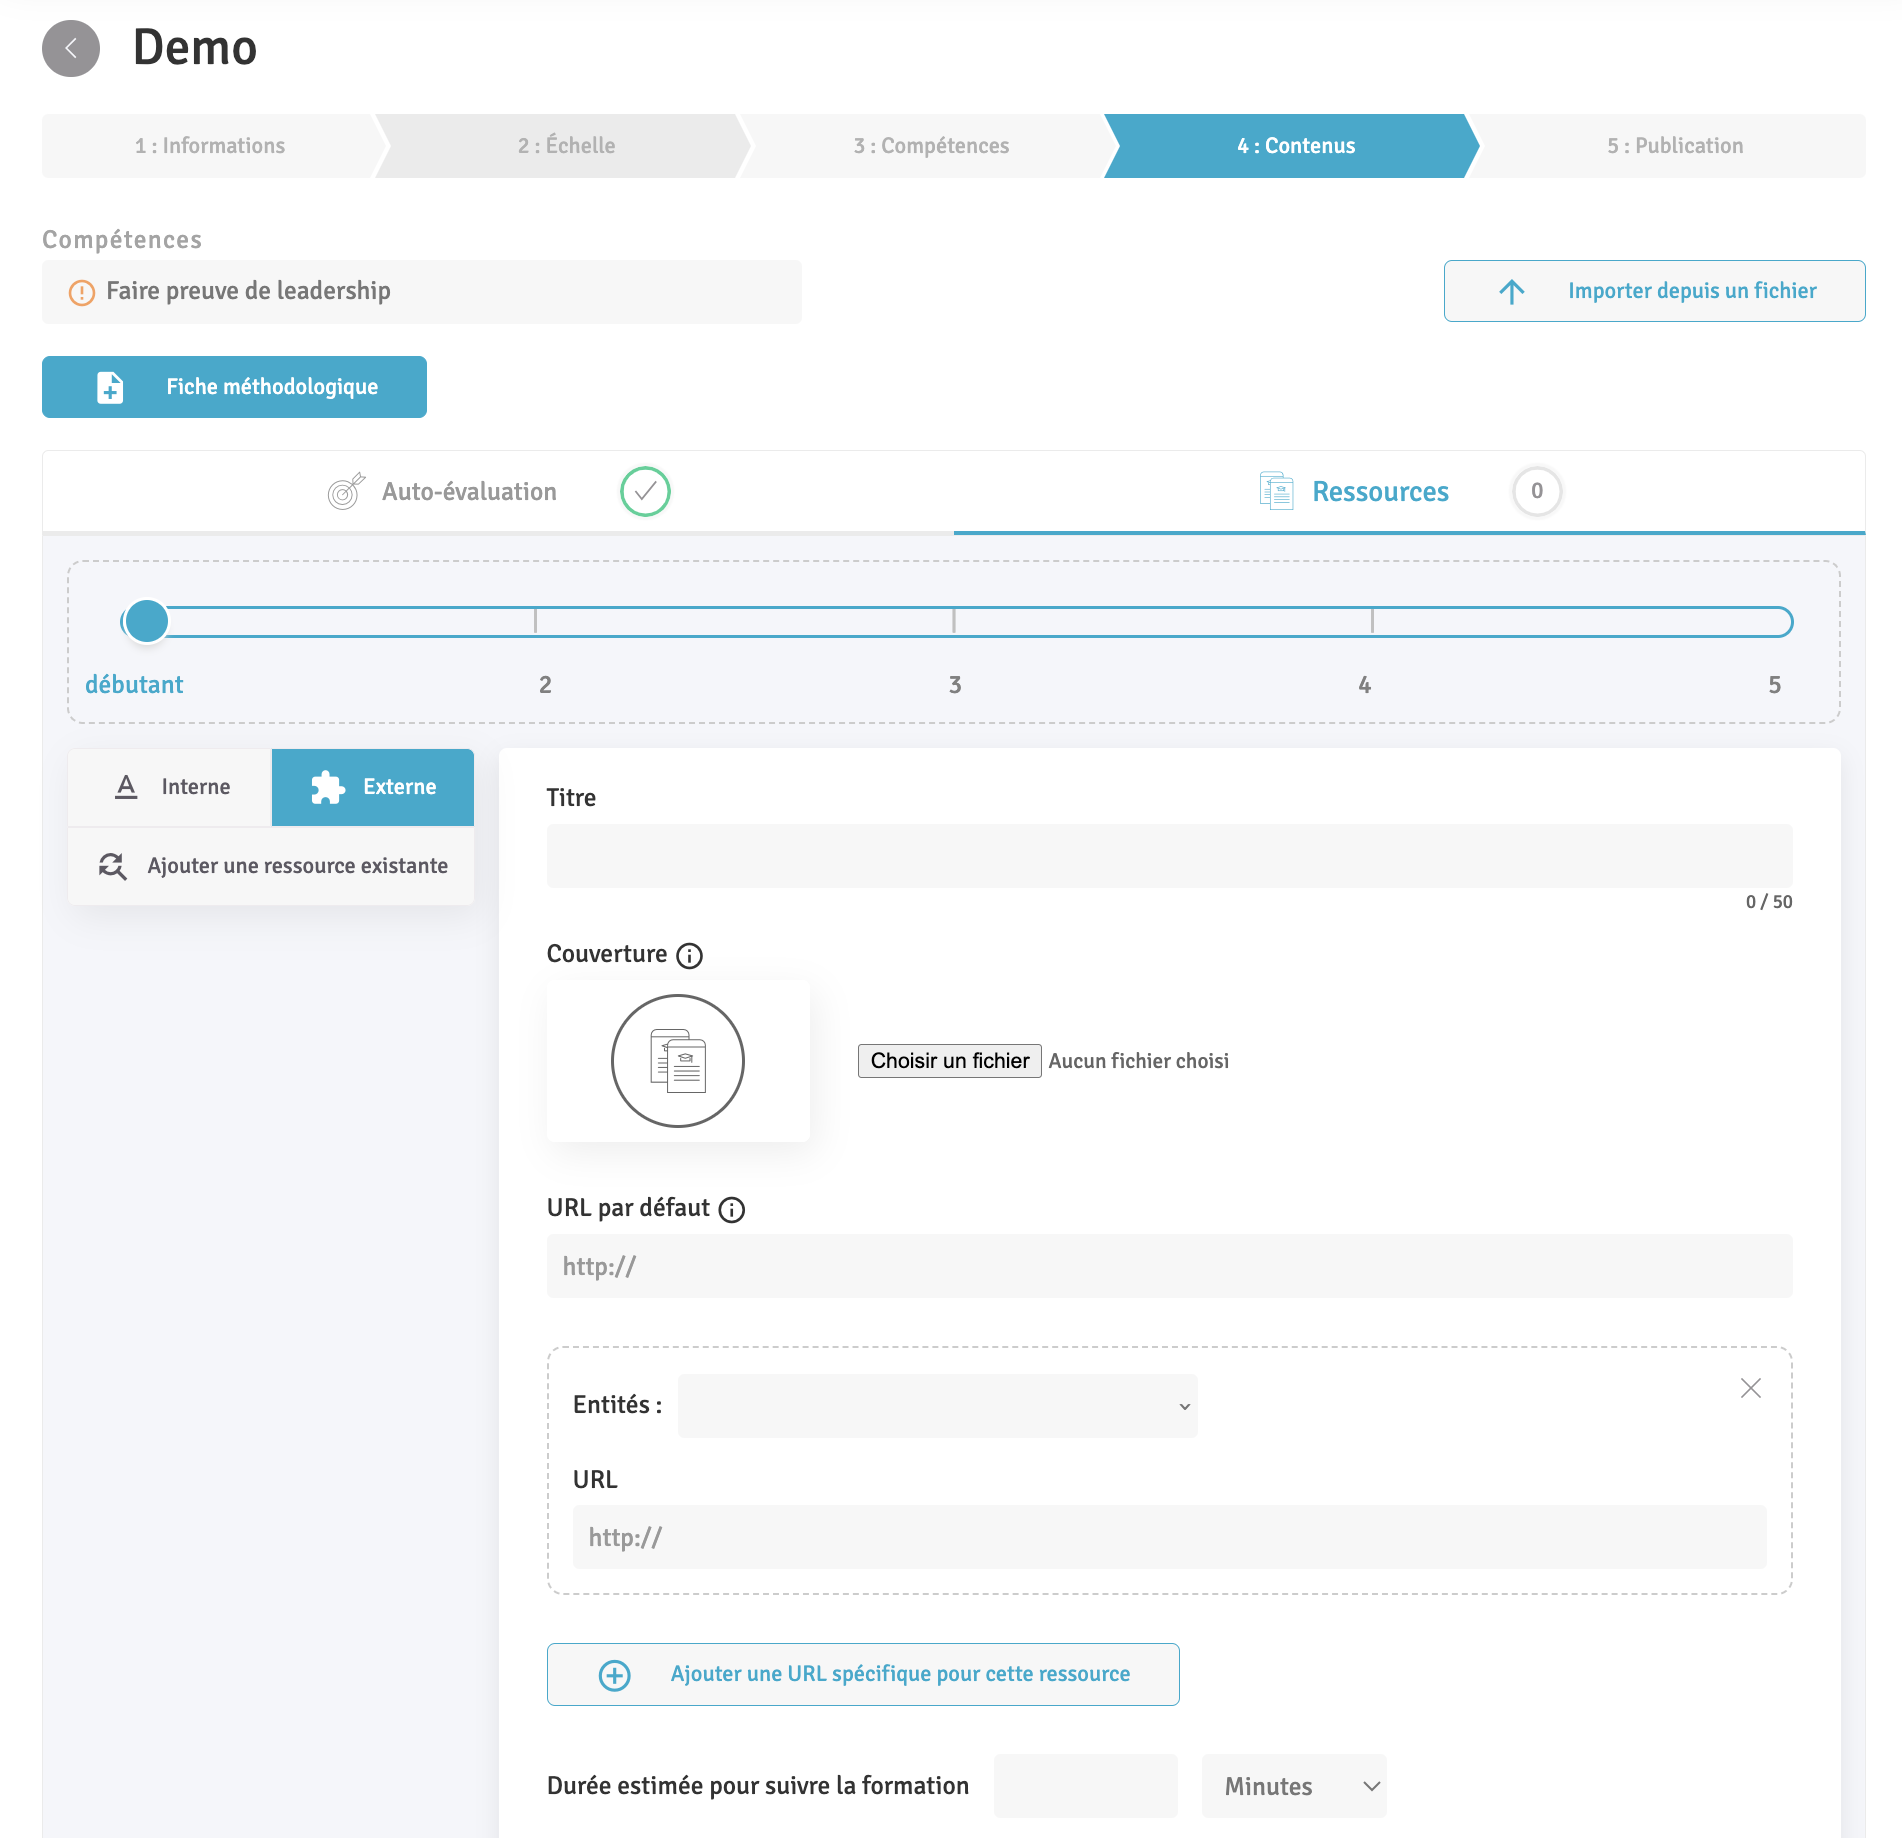Select the Interne resource type
This screenshot has height=1838, width=1902.
coord(171,787)
